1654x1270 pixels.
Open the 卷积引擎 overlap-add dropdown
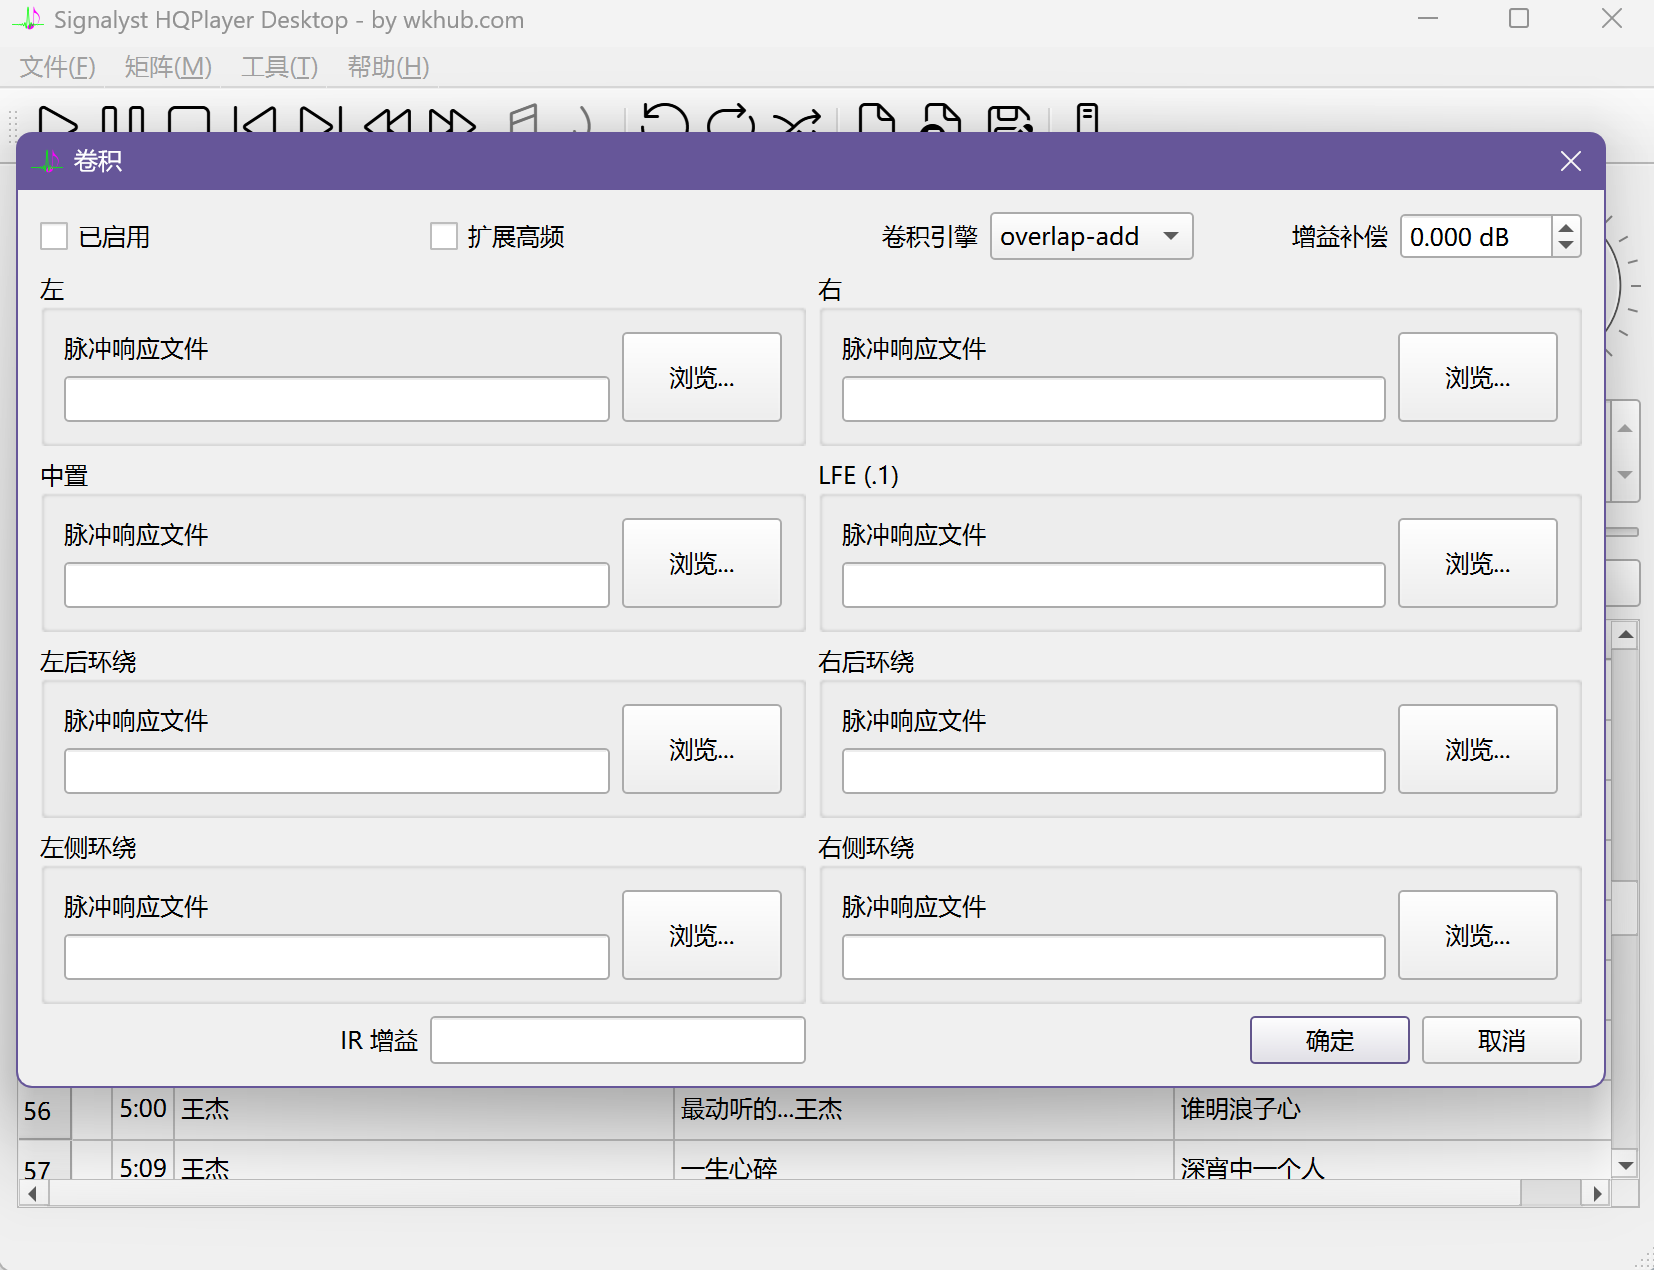tap(1091, 237)
